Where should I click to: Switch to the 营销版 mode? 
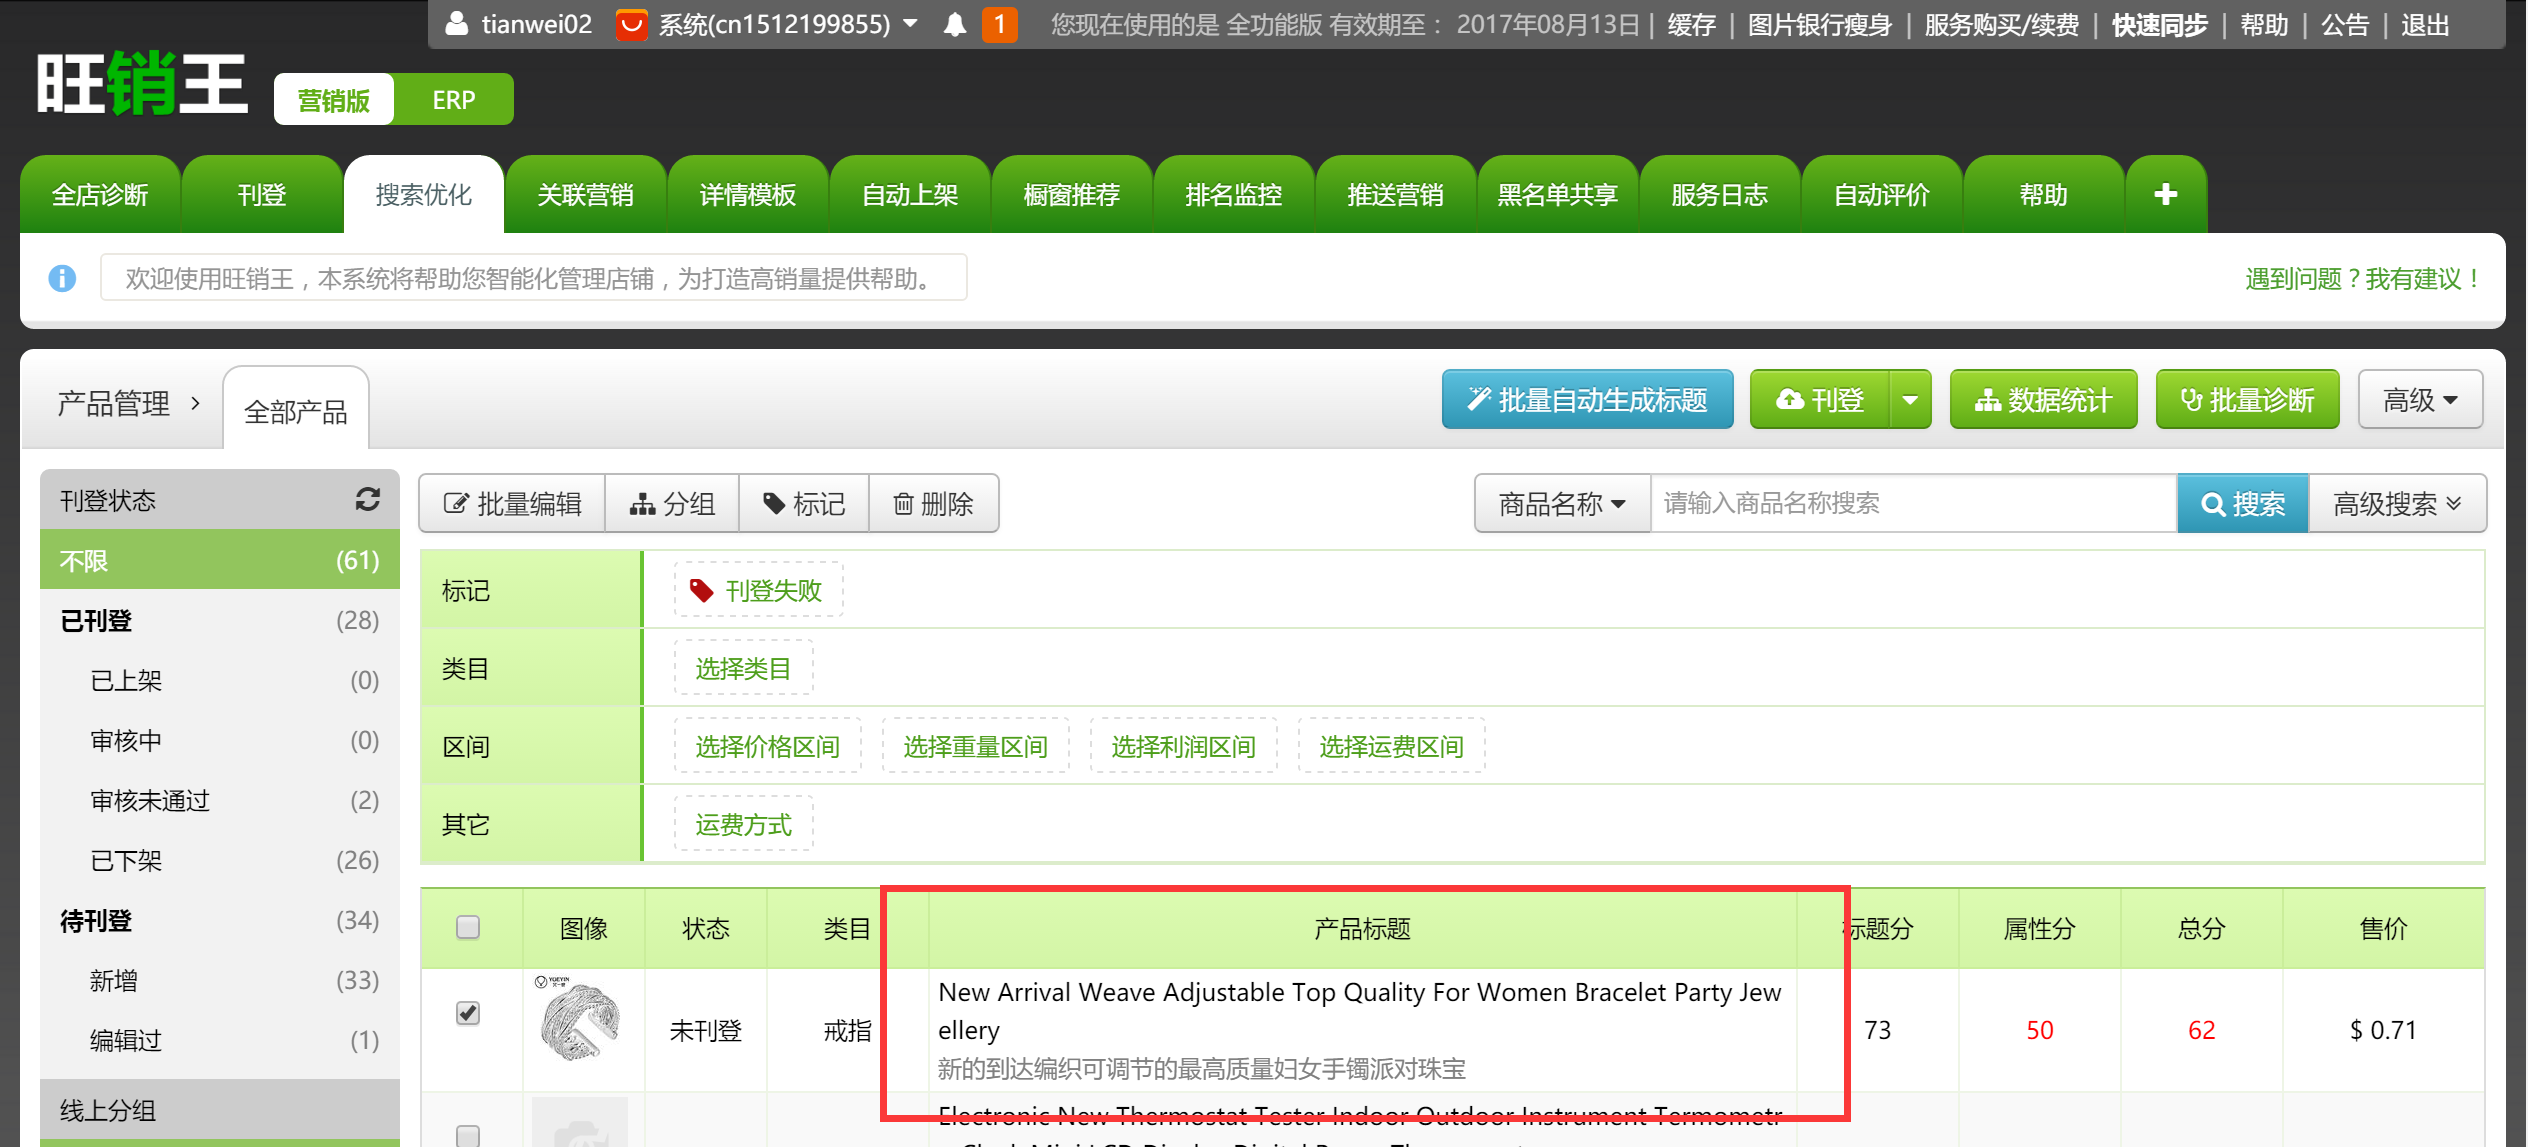pyautogui.click(x=334, y=99)
